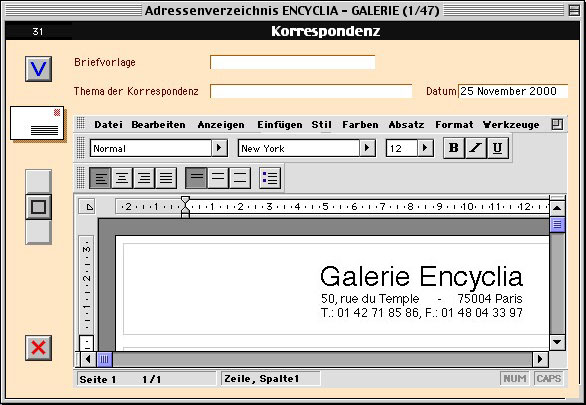Open the New York font dropdown arrow
586x405 pixels.
point(367,148)
